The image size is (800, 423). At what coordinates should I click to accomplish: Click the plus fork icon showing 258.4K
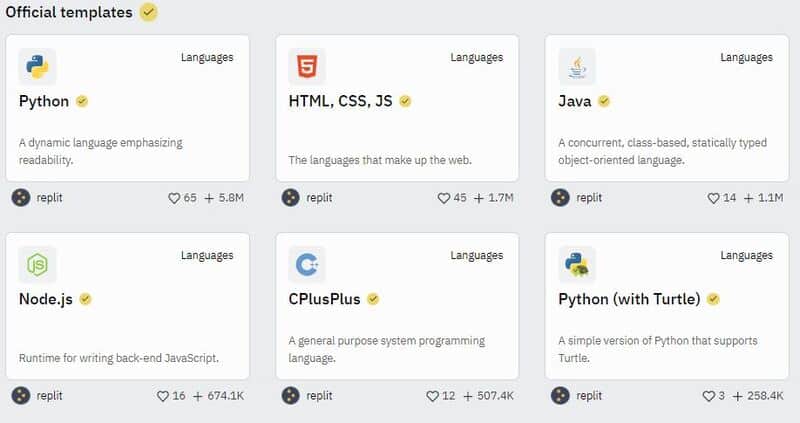tap(737, 396)
